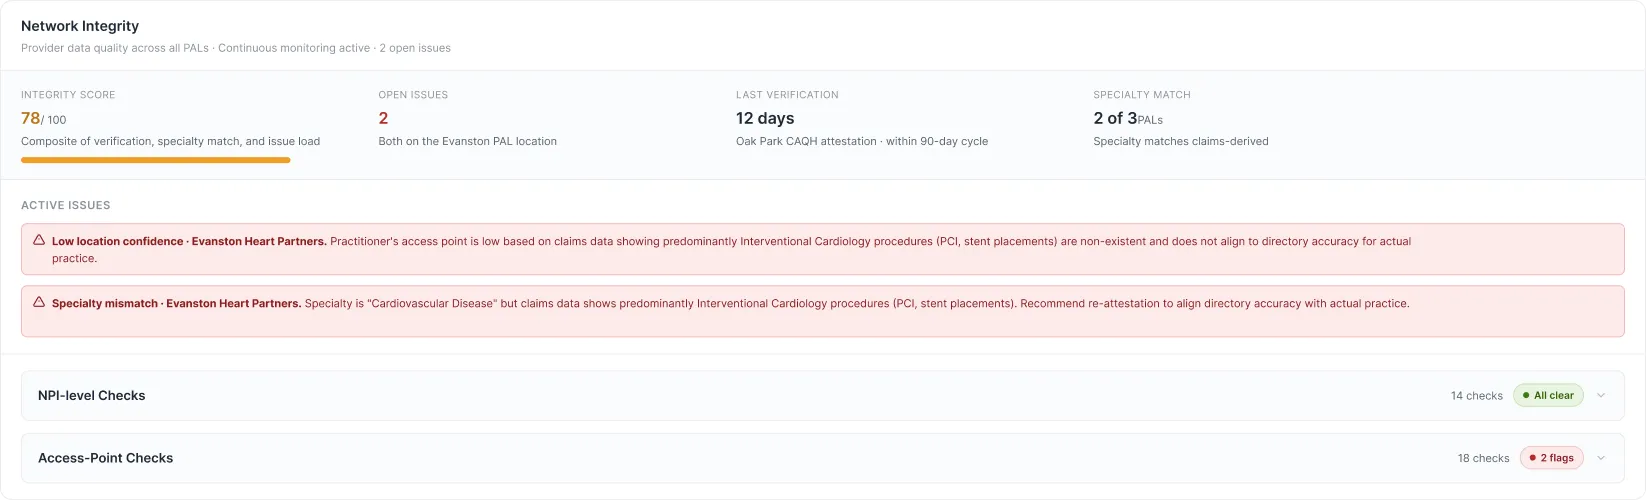
Task: Click the ACTIVE ISSUES label
Action: coord(66,205)
